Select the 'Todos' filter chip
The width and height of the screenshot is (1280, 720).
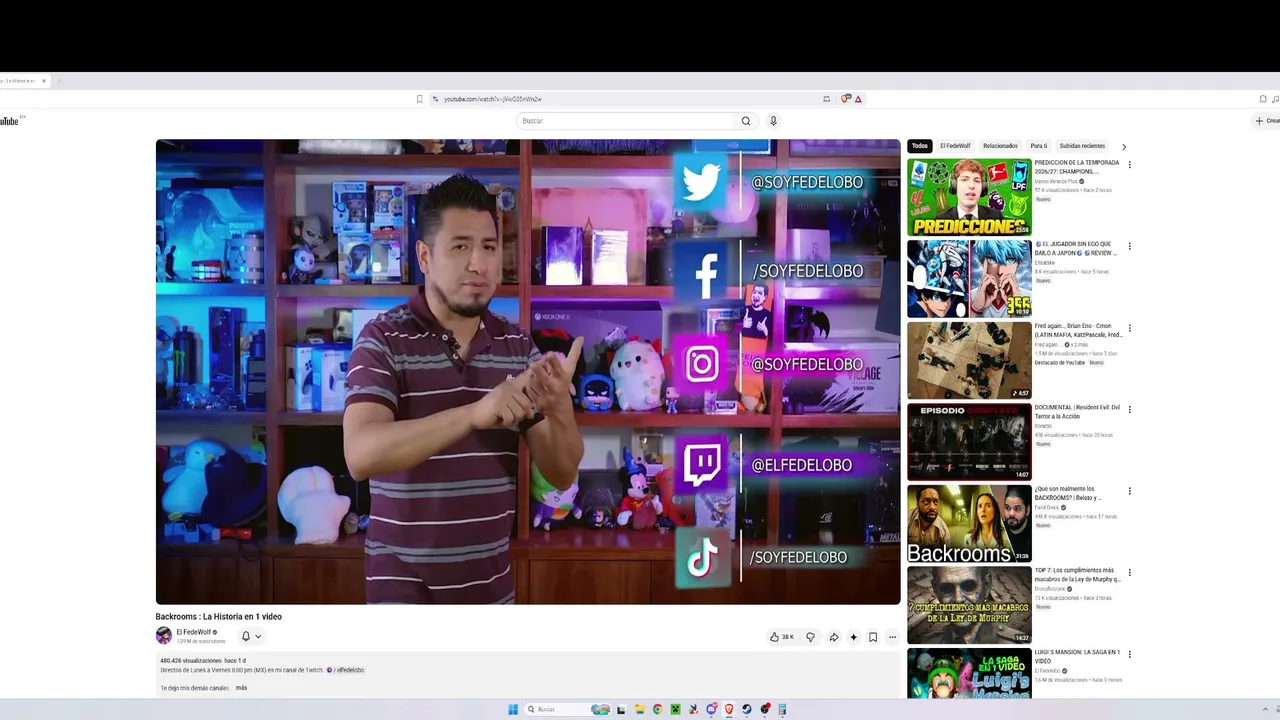pos(920,146)
